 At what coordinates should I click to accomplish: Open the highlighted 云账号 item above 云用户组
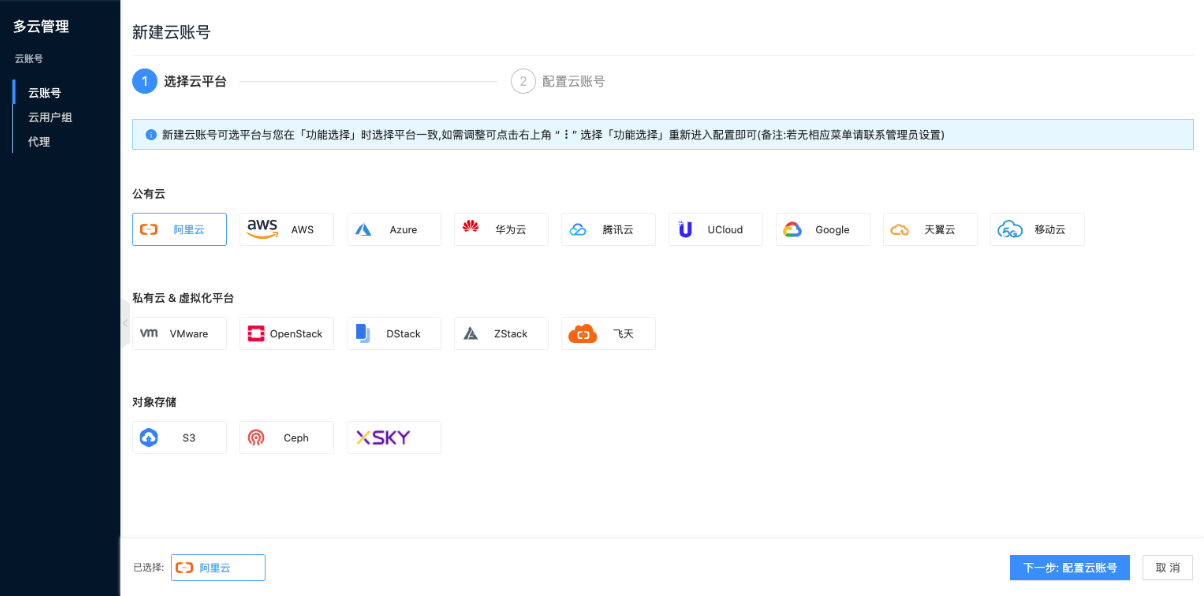click(44, 93)
